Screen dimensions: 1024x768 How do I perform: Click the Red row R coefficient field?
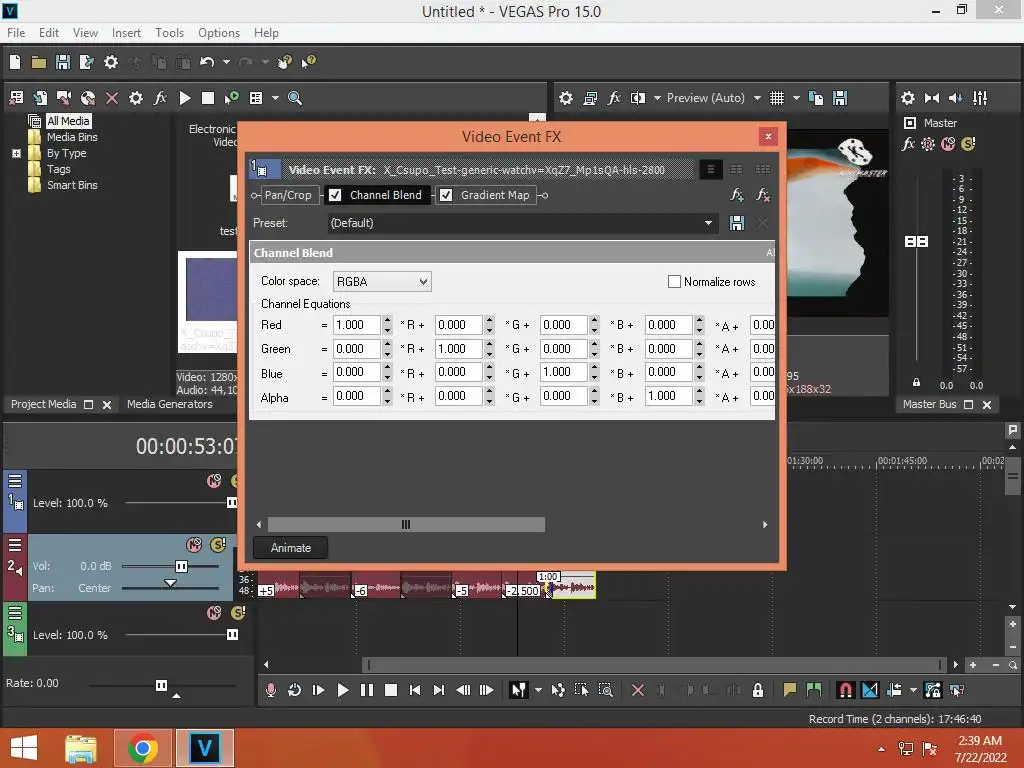(x=357, y=325)
